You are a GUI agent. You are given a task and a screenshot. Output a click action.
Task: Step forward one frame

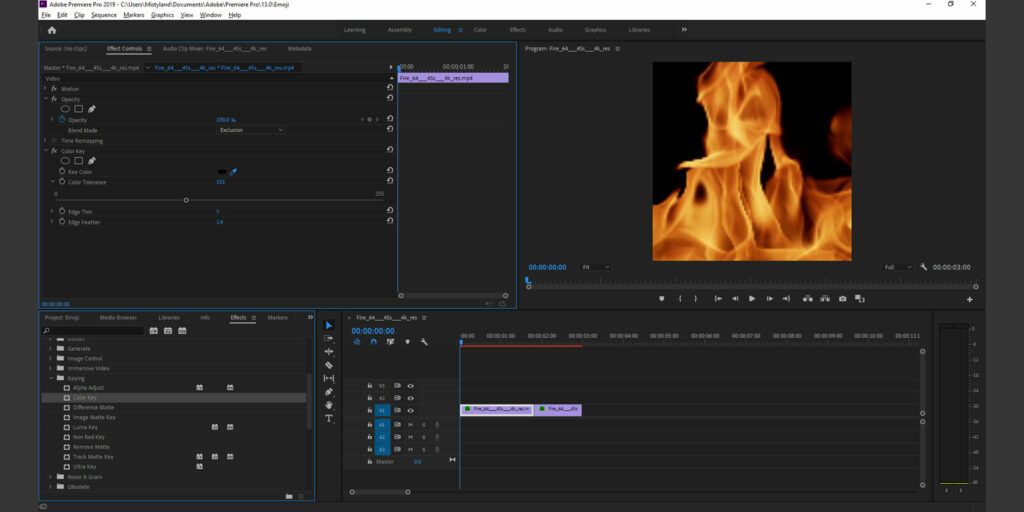(x=769, y=298)
